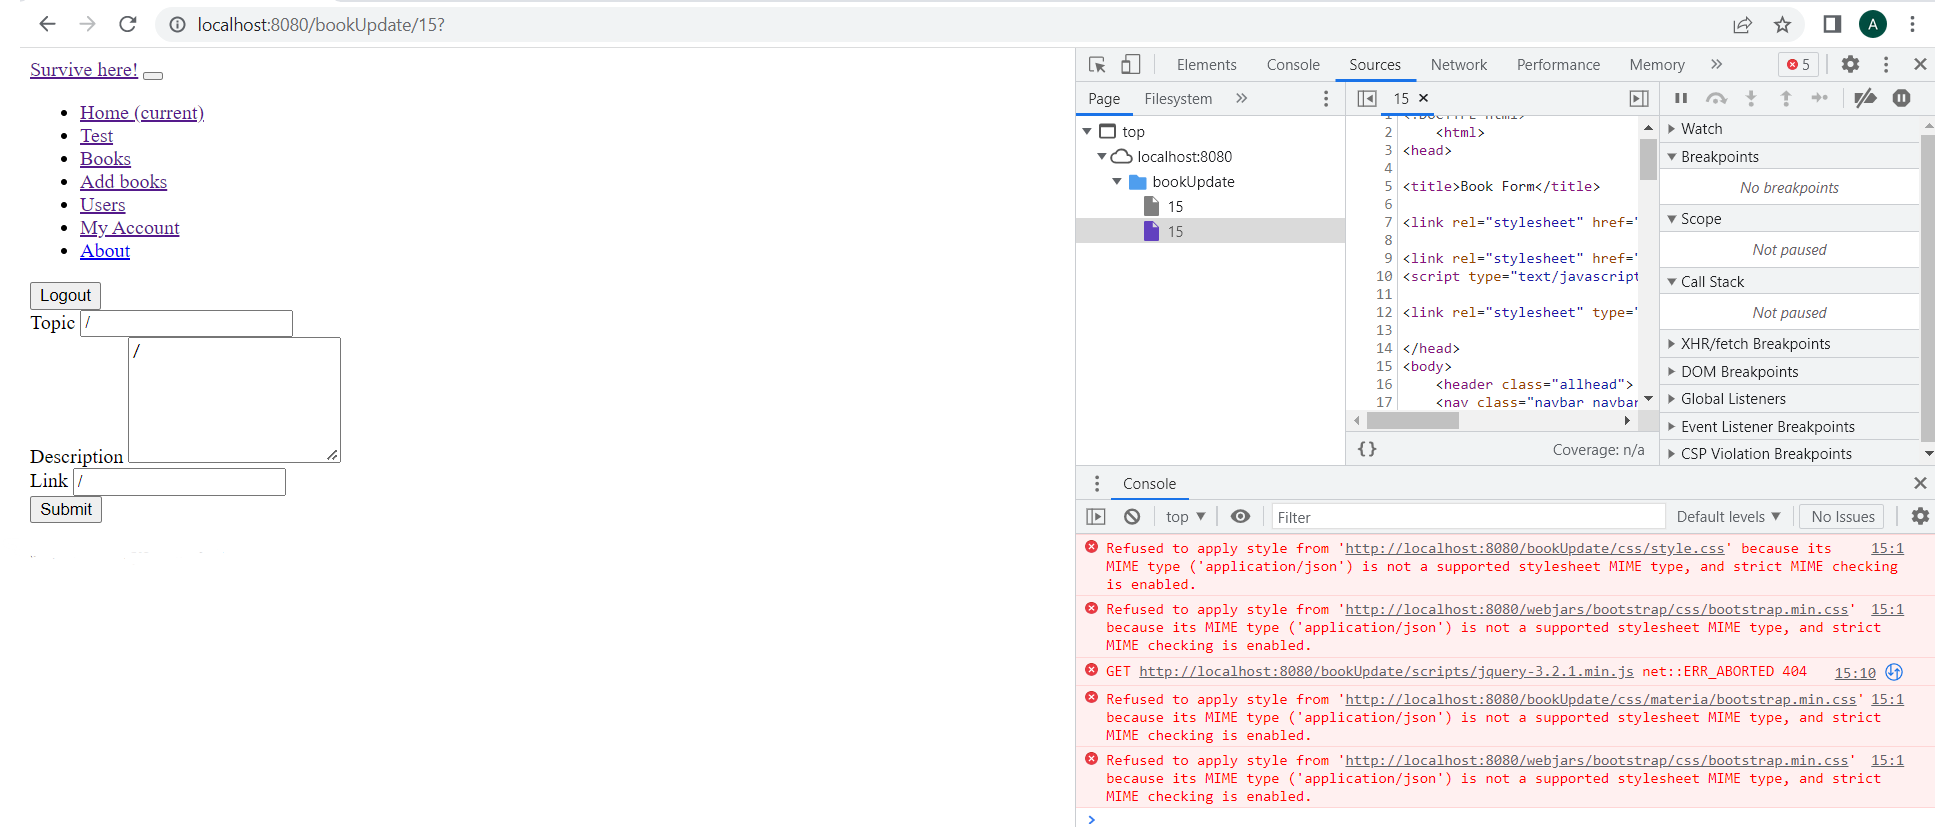Show more DevTools tabs chevron
The image size is (1935, 827).
pos(1716,64)
